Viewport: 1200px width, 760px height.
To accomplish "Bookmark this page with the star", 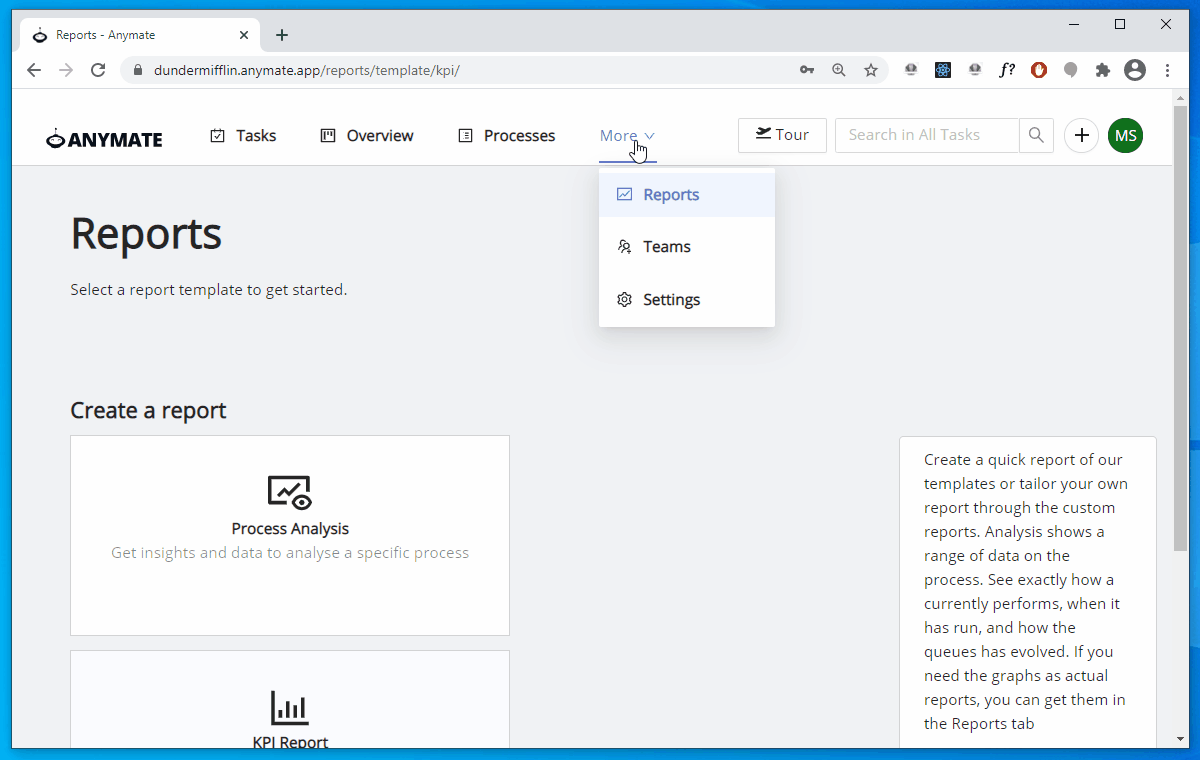I will (x=871, y=70).
